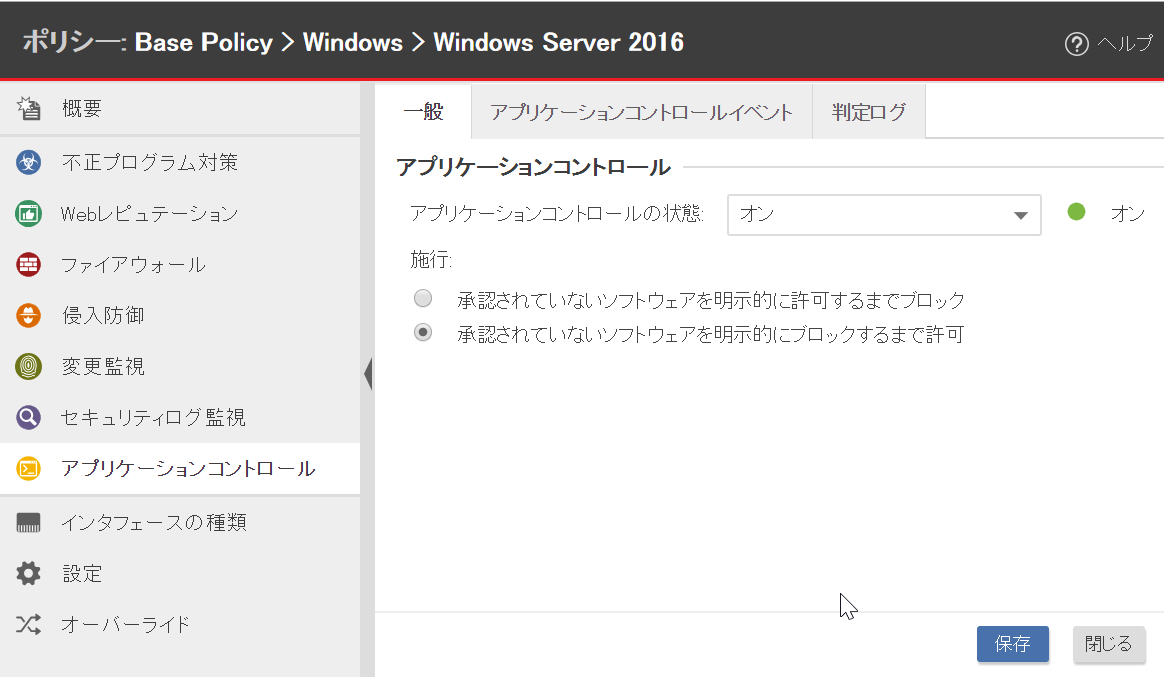The width and height of the screenshot is (1164, 677).
Task: Click the Settings (設定) gear icon
Action: (x=29, y=574)
